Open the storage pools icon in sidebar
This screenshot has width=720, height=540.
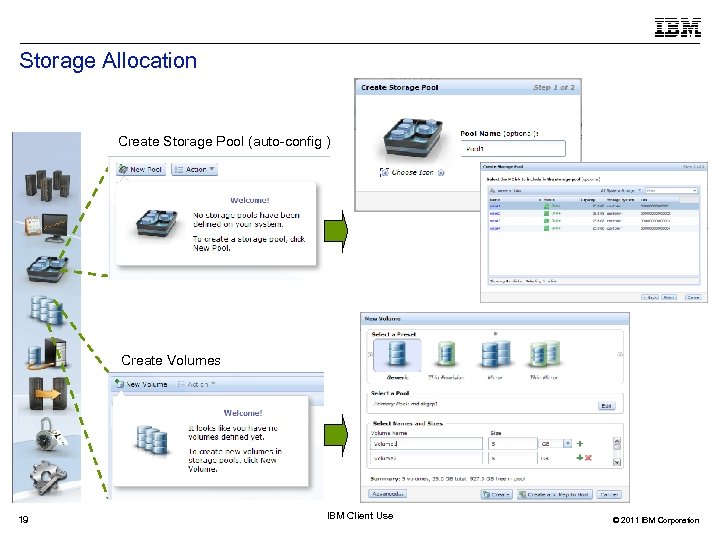(x=48, y=270)
